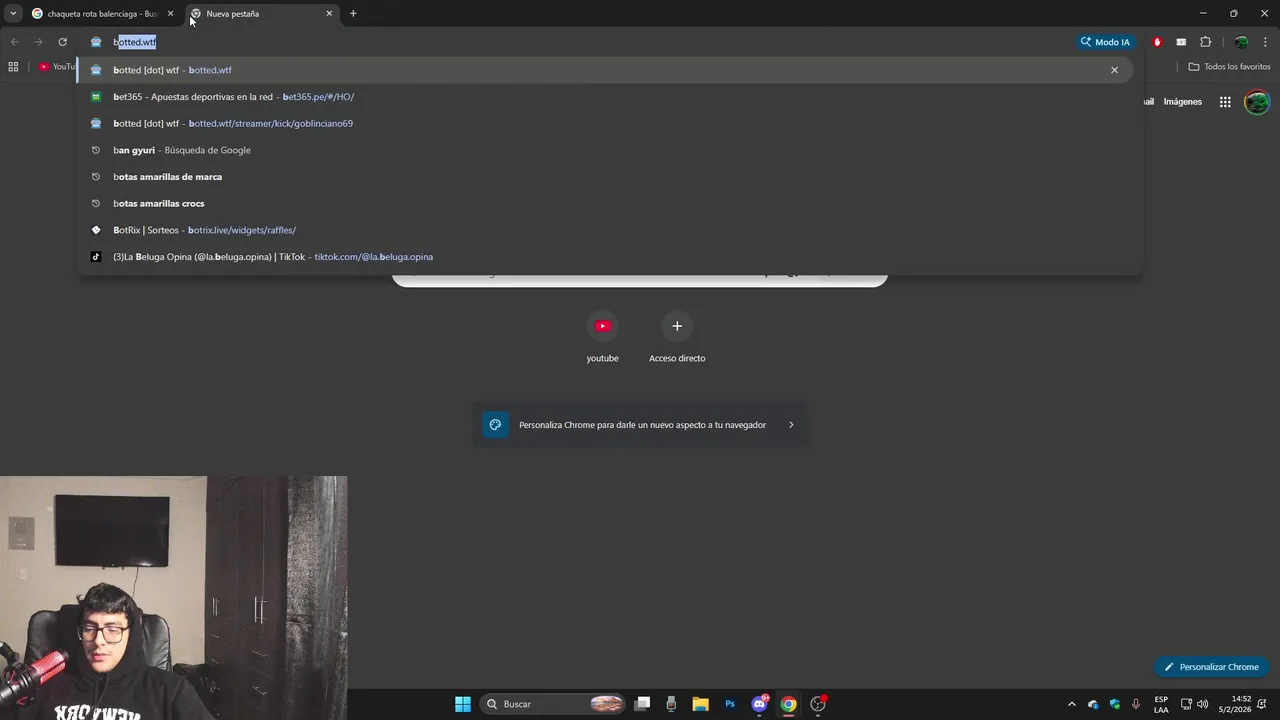
Task: Select botas amarillas de marca suggestion
Action: coord(604,177)
